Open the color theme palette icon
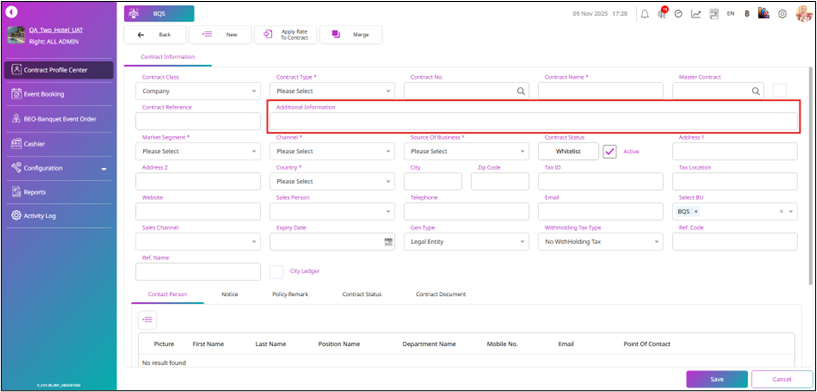 (x=763, y=14)
